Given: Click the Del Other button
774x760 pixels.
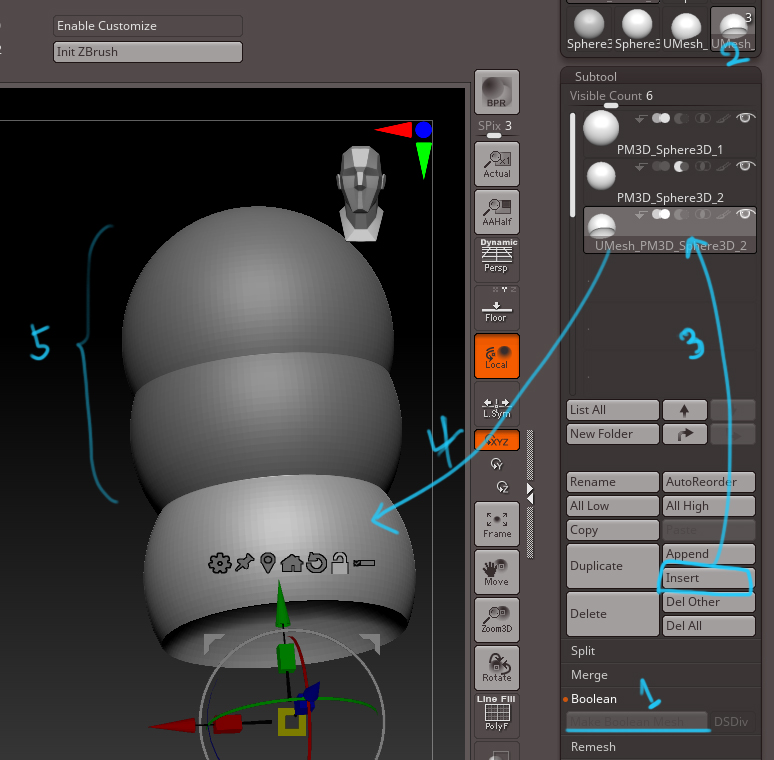Looking at the screenshot, I should [x=709, y=602].
